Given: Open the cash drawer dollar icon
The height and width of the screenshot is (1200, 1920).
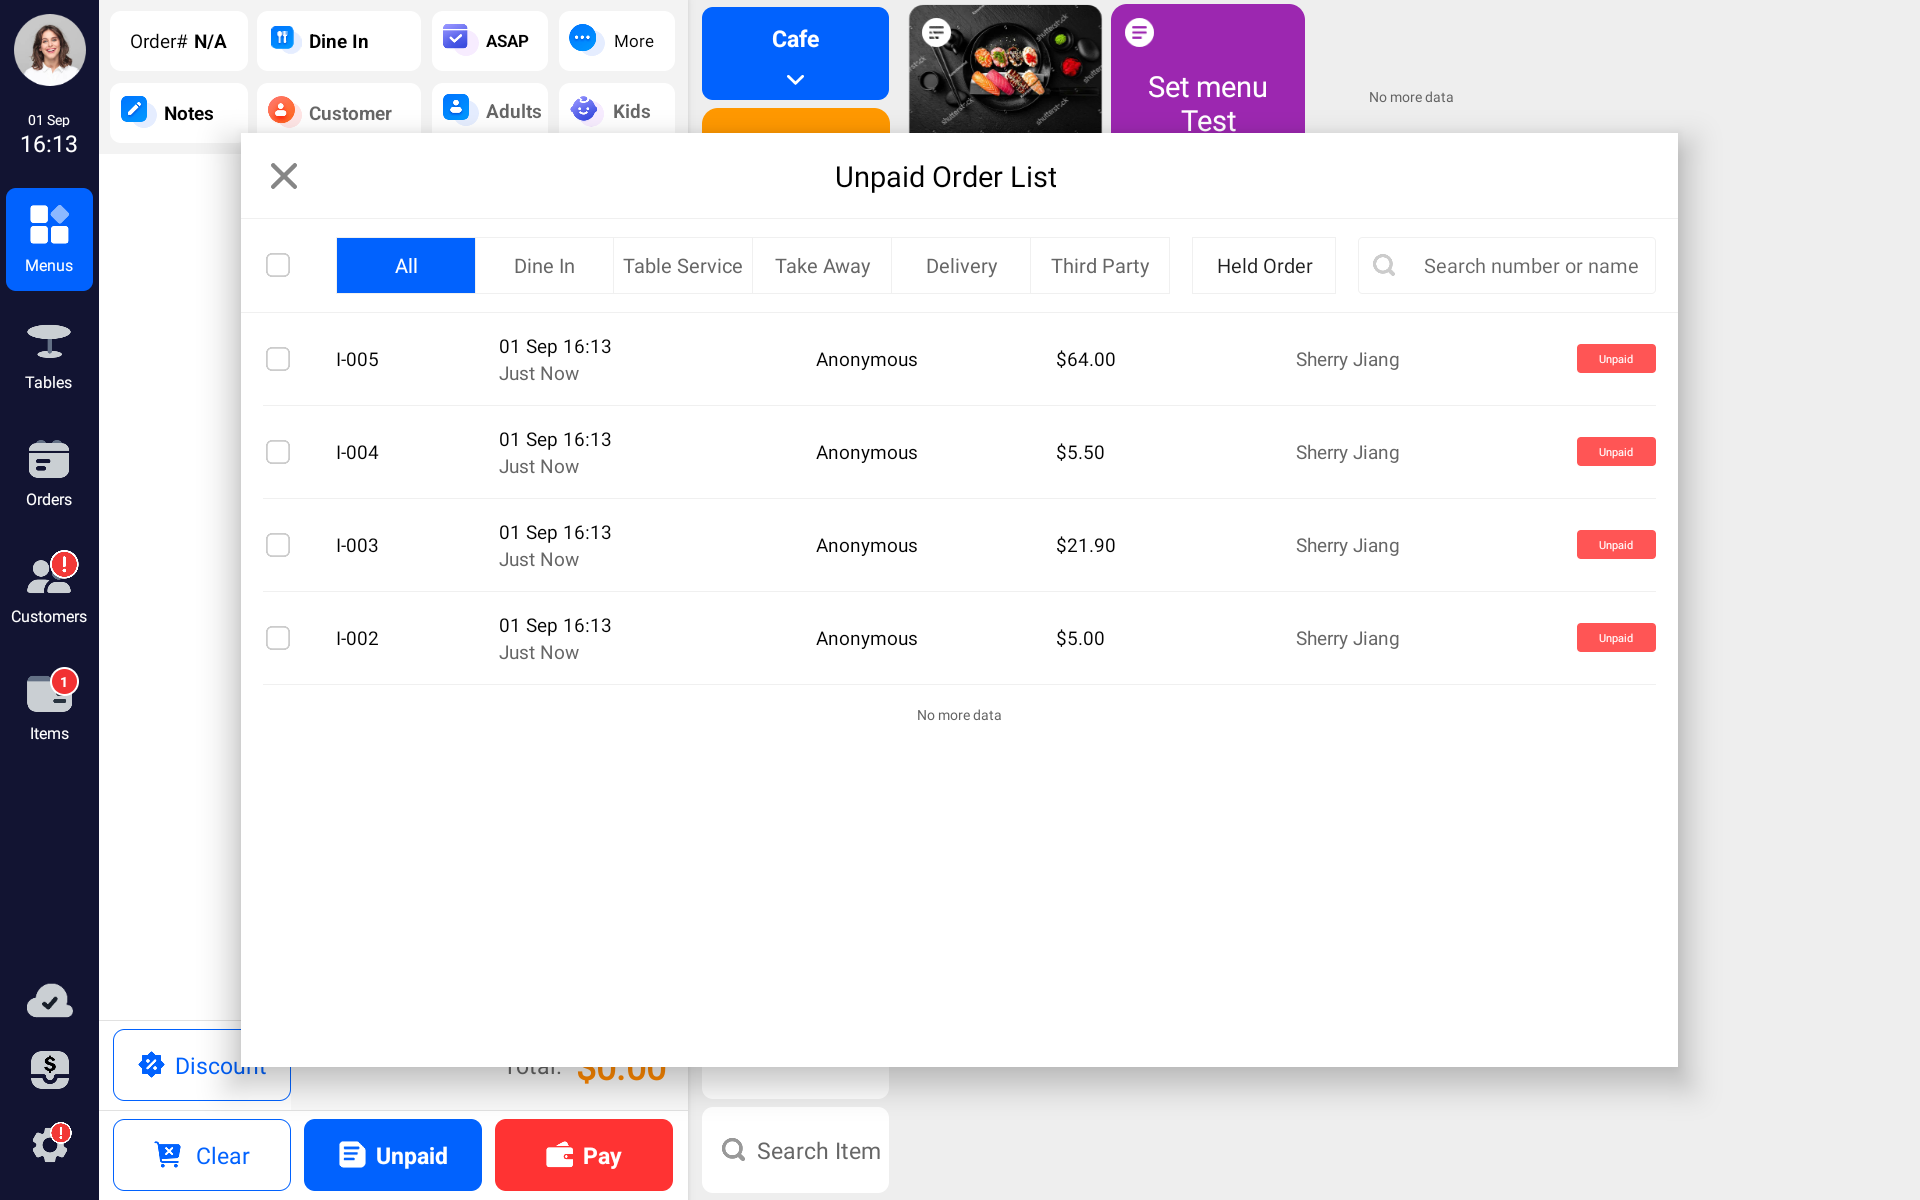Looking at the screenshot, I should click(x=49, y=1069).
